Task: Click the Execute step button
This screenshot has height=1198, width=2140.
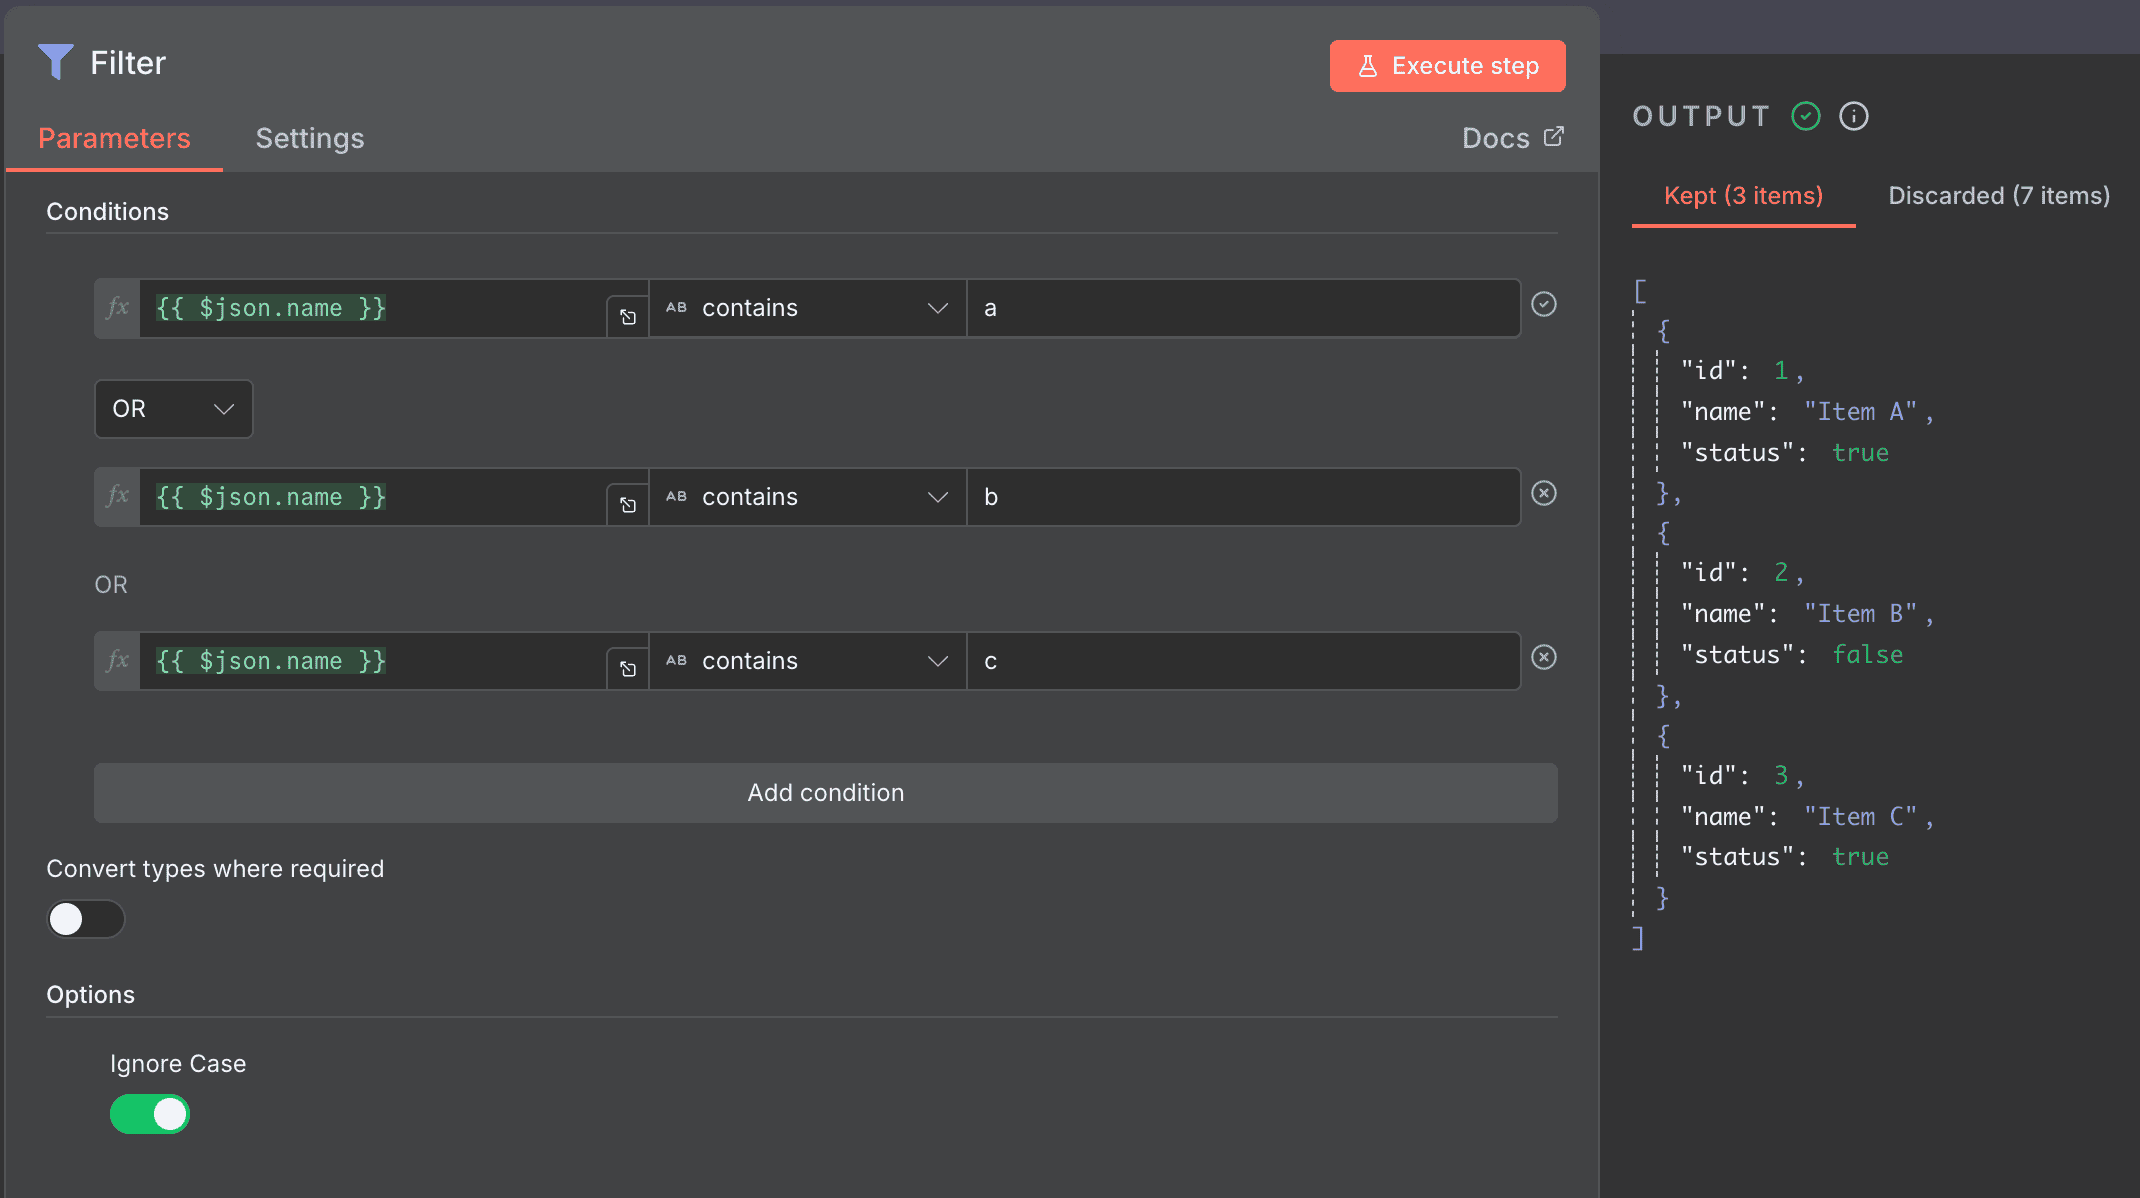Action: [x=1447, y=65]
